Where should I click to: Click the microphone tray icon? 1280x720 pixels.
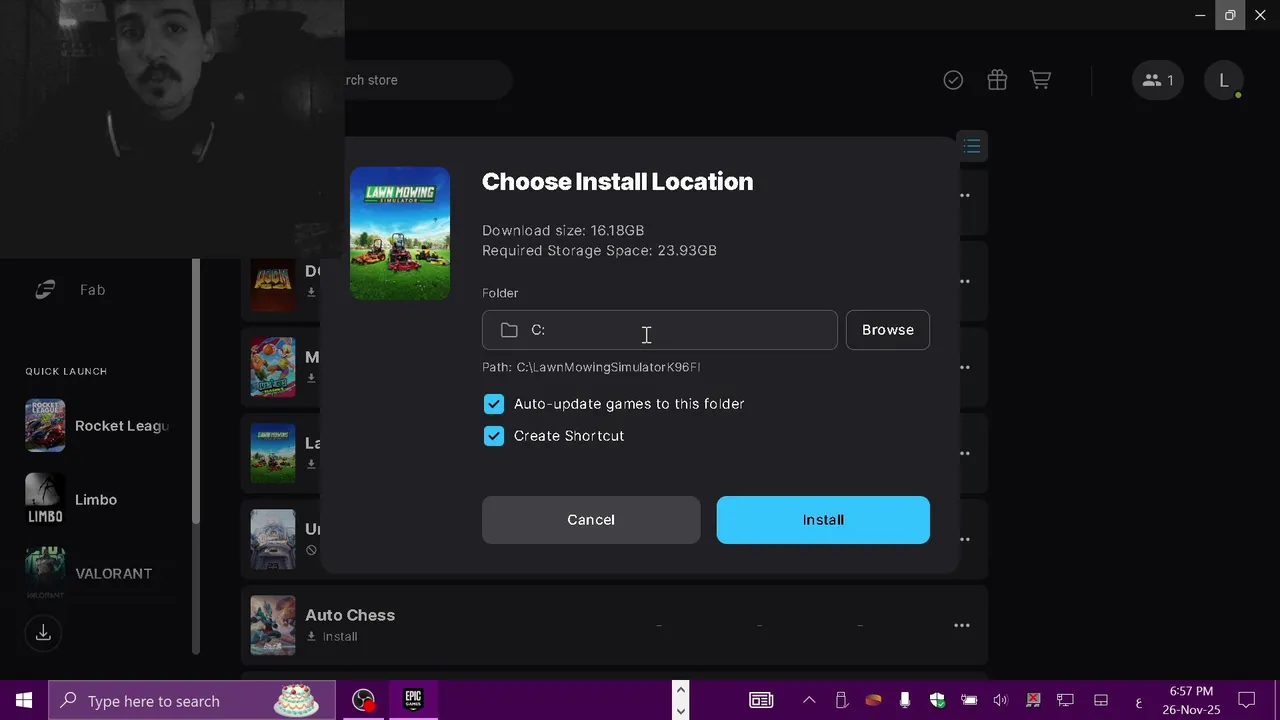(x=905, y=701)
